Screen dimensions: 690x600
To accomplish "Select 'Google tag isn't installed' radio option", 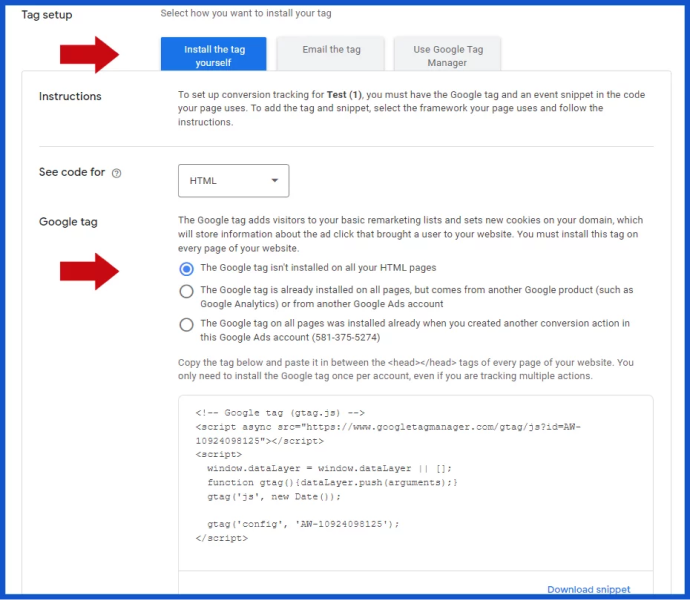I will [x=186, y=269].
